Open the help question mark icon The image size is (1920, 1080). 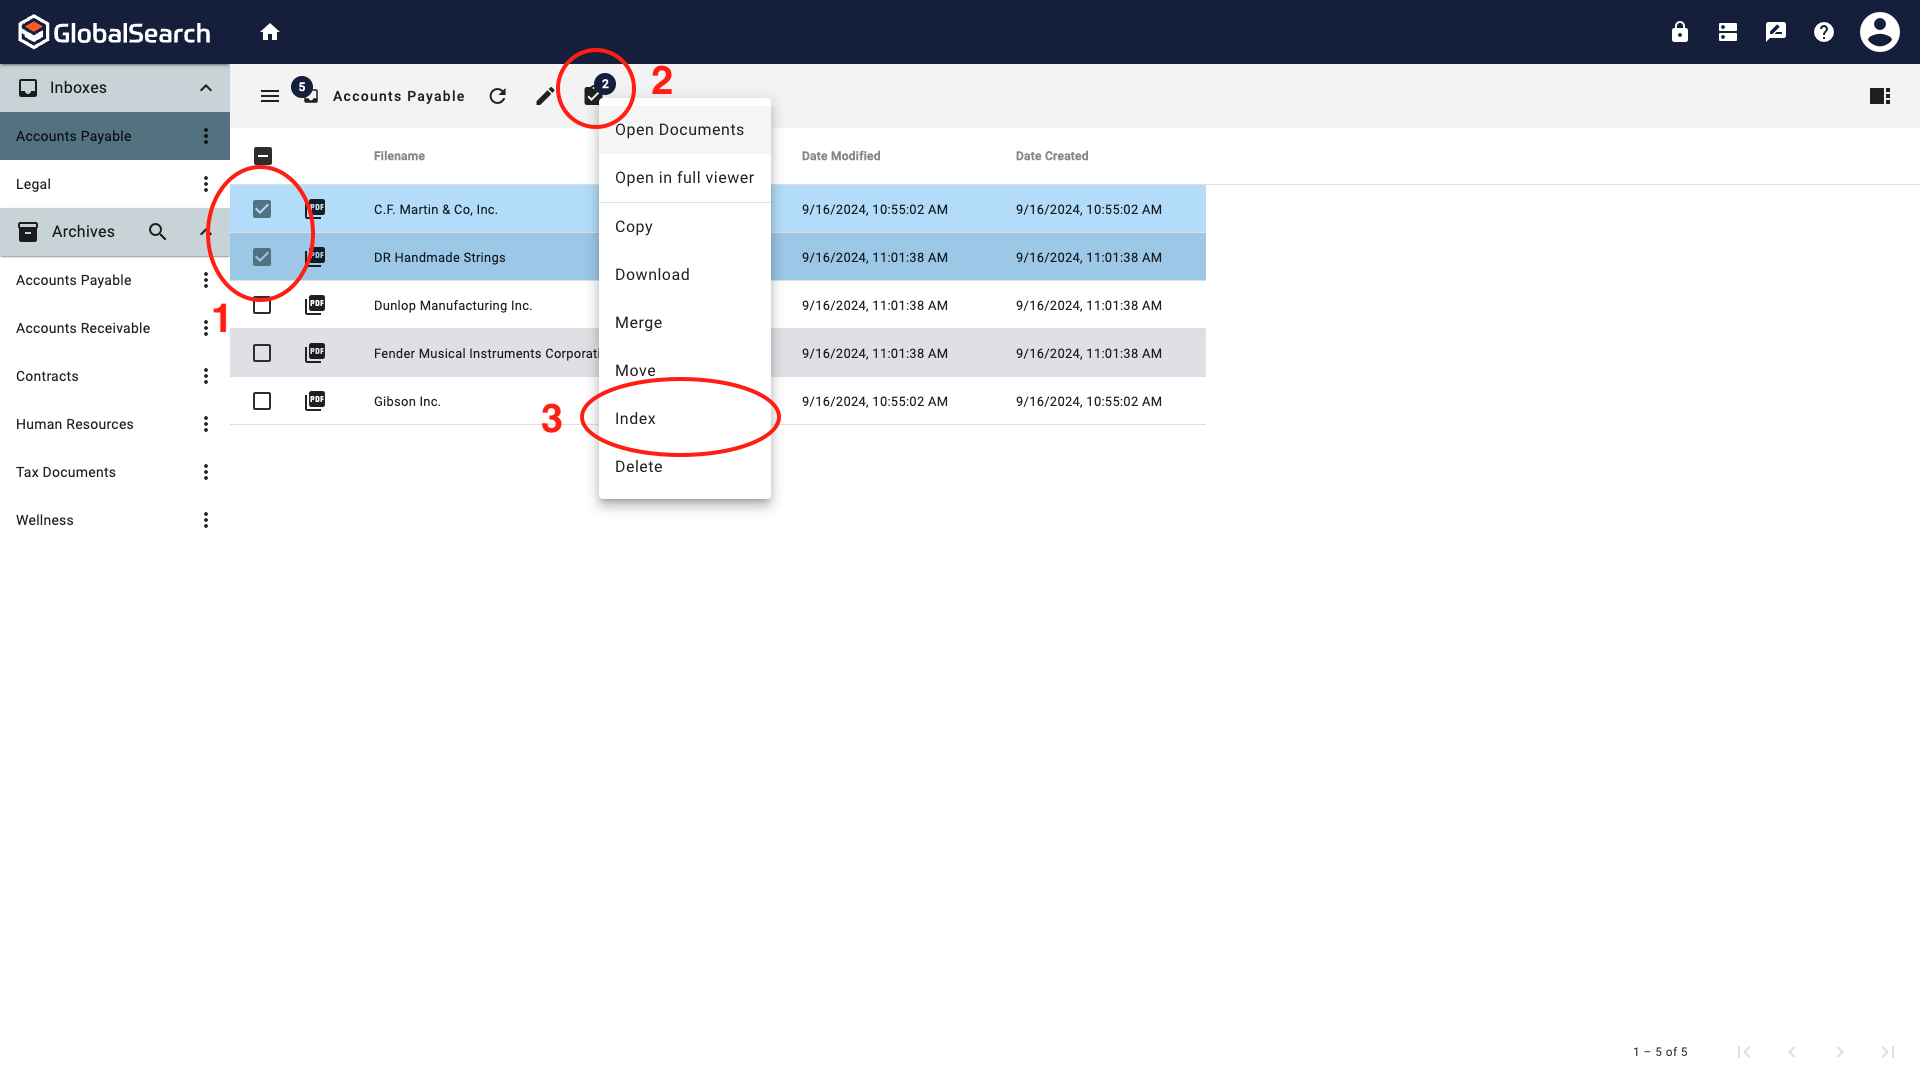click(x=1824, y=32)
